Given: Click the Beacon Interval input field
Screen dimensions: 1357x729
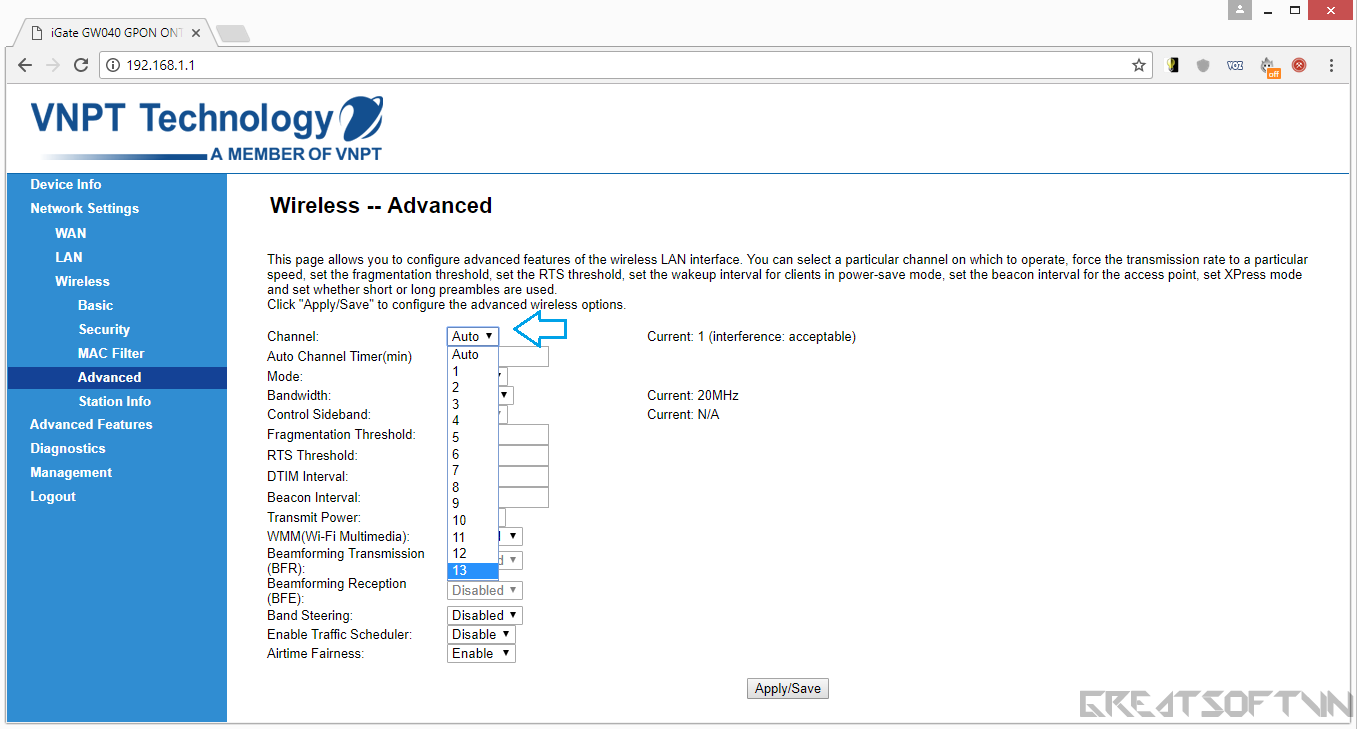Looking at the screenshot, I should point(523,498).
